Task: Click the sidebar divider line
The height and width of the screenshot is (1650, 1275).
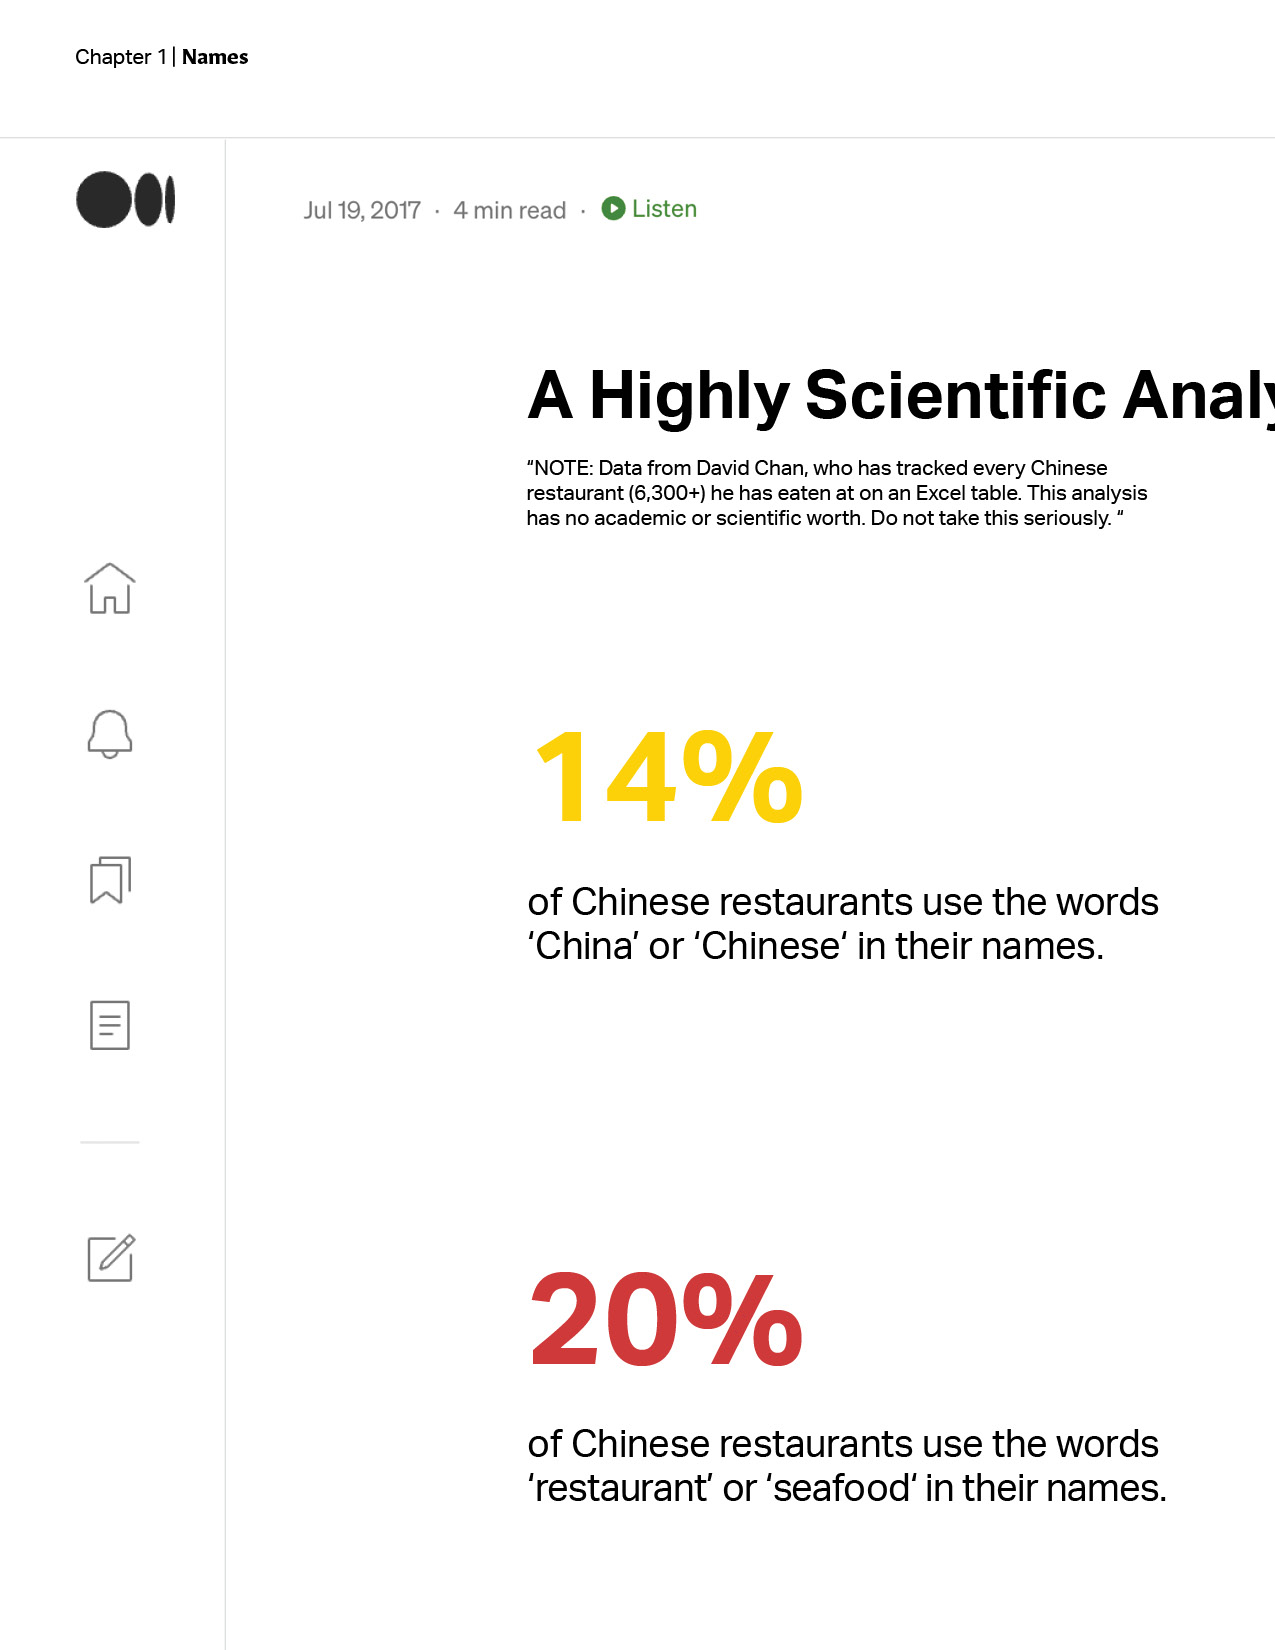Action: [x=110, y=1142]
